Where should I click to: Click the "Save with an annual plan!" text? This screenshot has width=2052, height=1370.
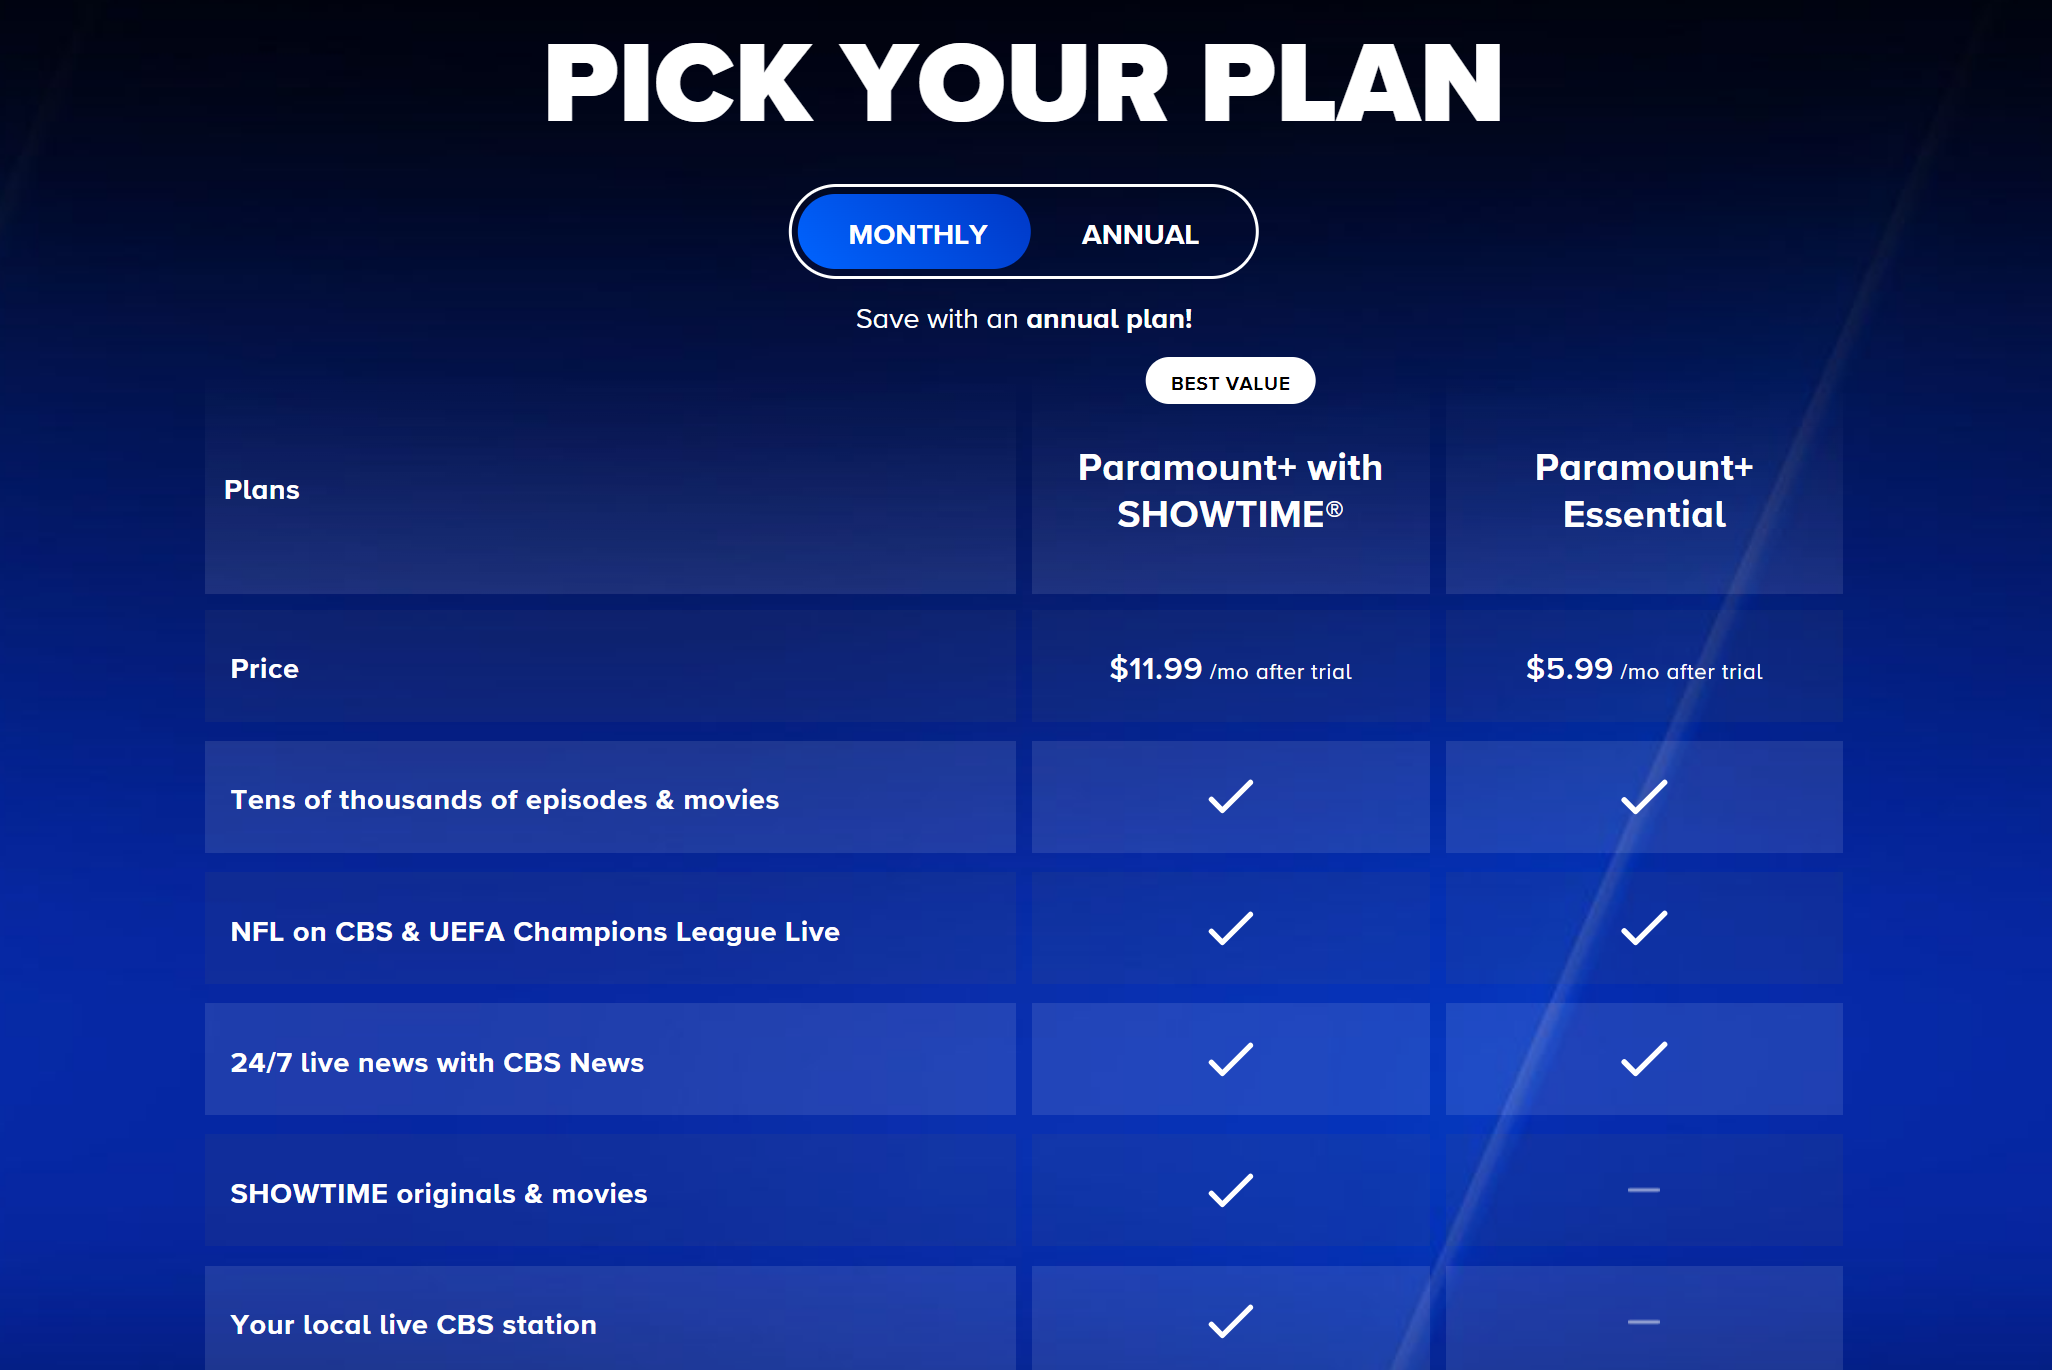click(1024, 319)
